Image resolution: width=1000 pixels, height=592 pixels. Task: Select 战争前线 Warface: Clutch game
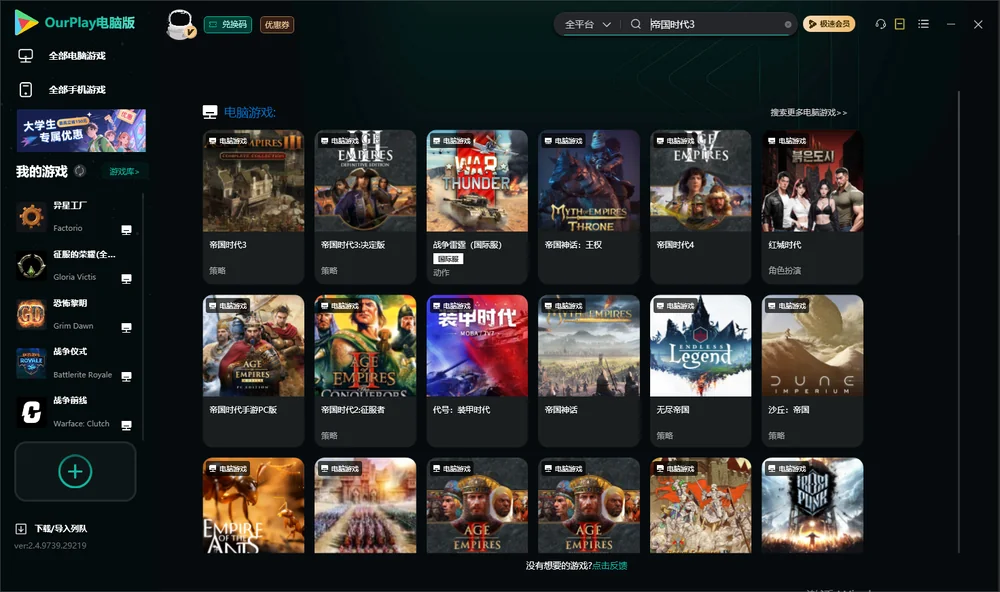click(75, 411)
